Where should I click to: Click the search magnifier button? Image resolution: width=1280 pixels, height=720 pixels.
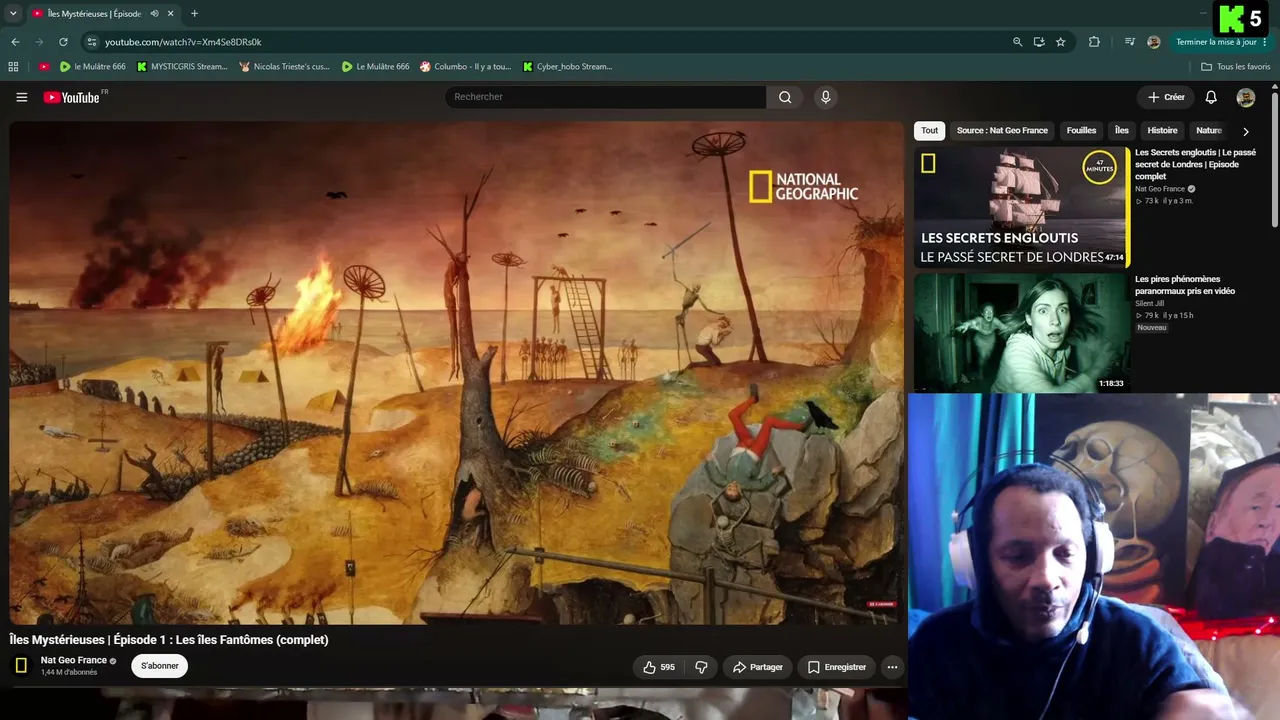pos(785,97)
